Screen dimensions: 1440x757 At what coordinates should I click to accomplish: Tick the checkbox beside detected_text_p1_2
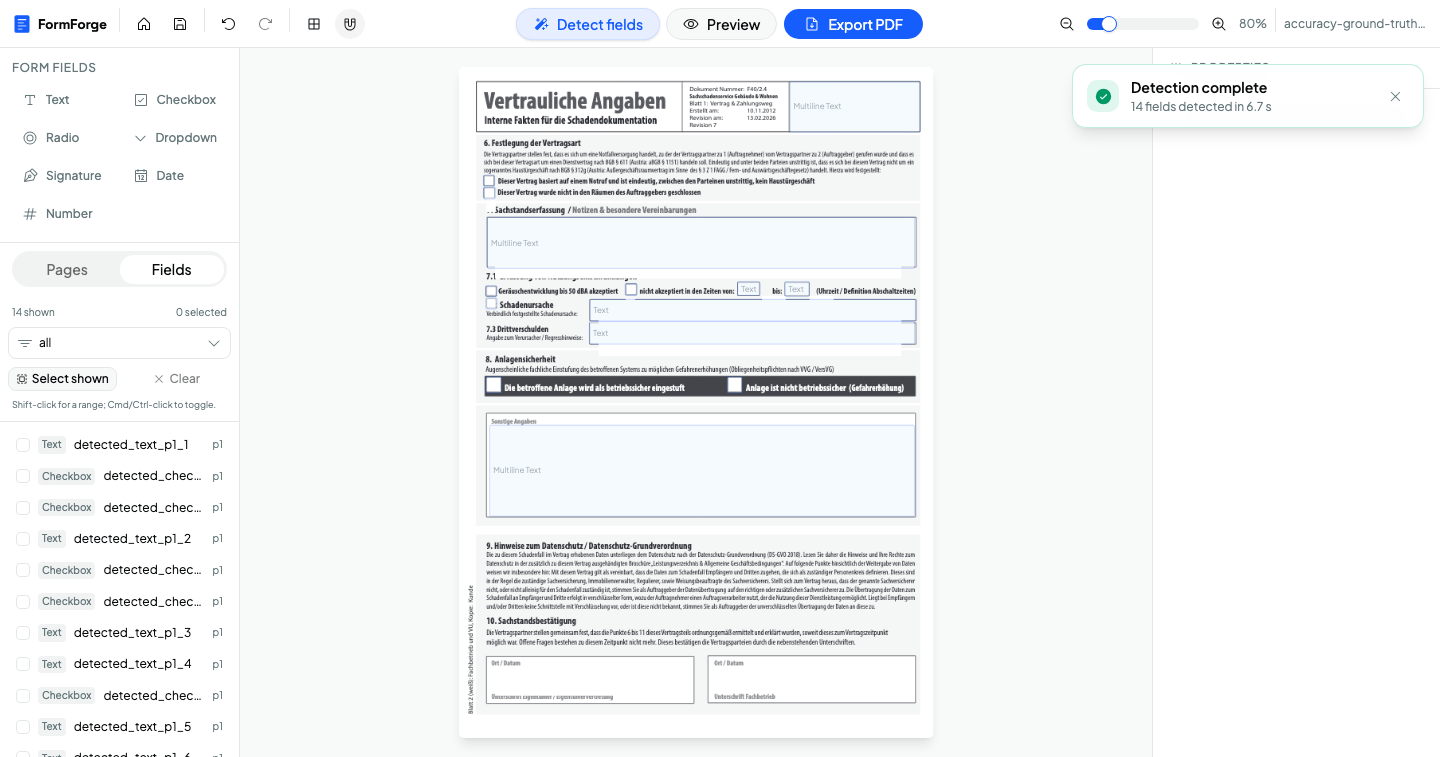(x=23, y=539)
